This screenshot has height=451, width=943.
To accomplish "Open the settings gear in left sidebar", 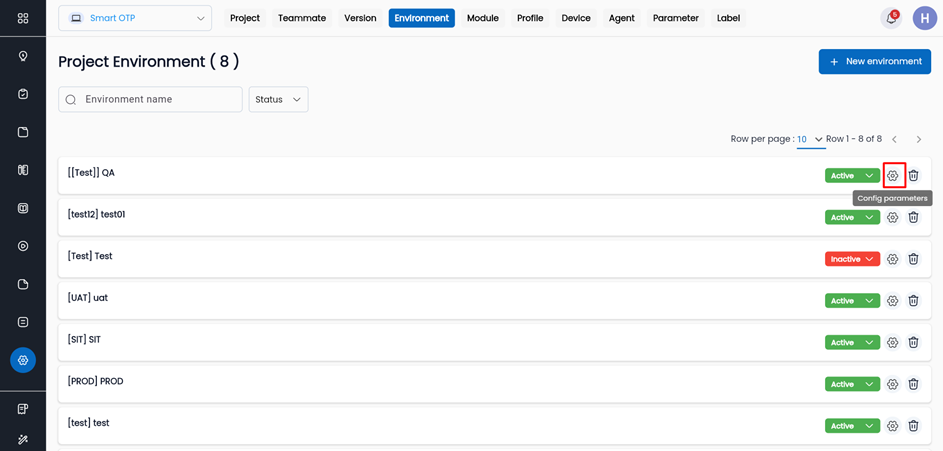I will 23,360.
